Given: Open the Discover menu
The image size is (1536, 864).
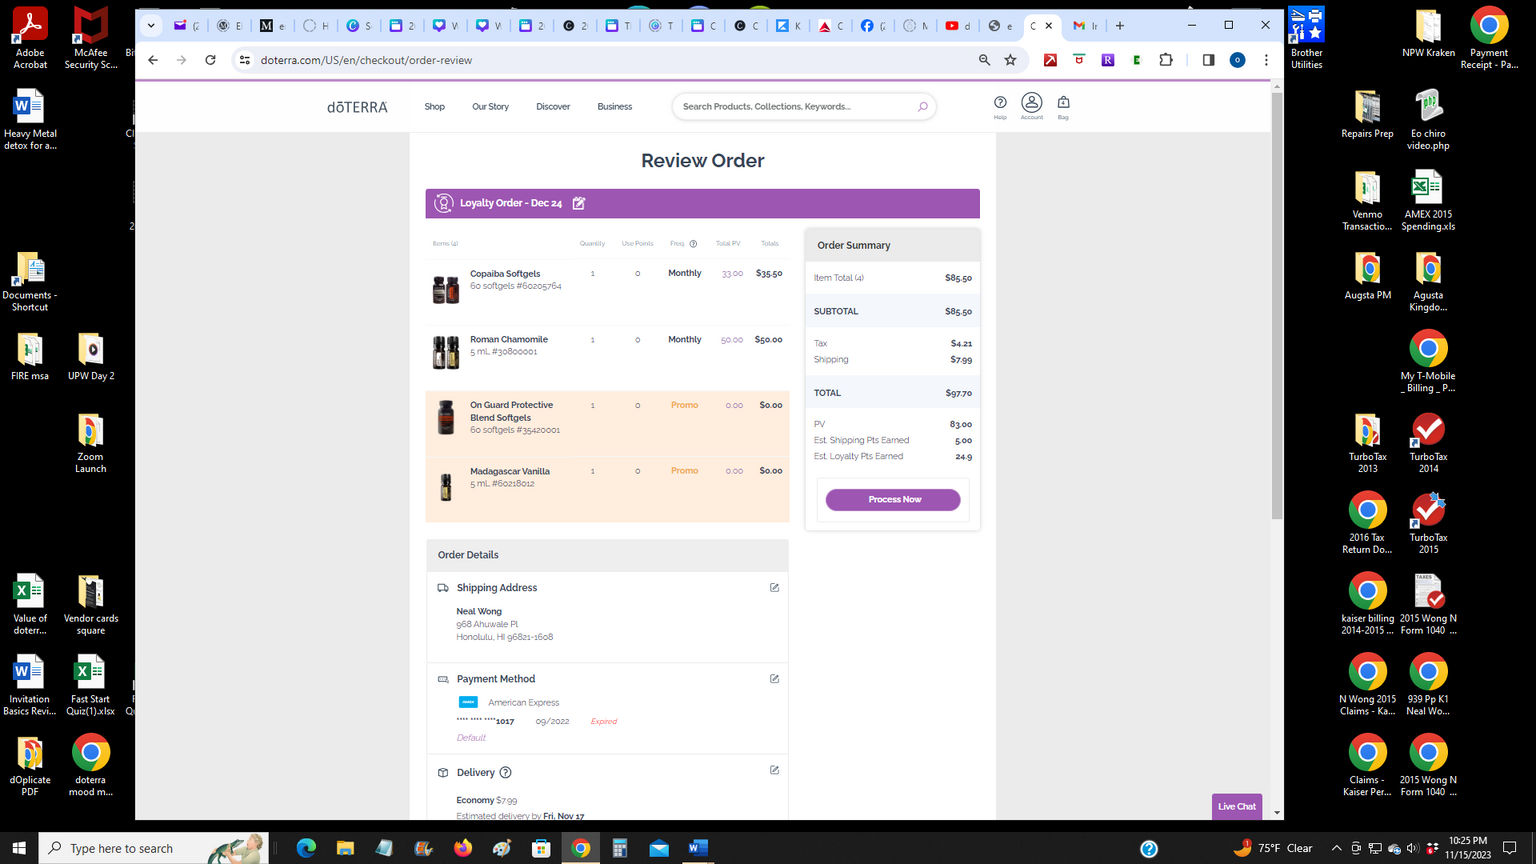Looking at the screenshot, I should point(553,107).
